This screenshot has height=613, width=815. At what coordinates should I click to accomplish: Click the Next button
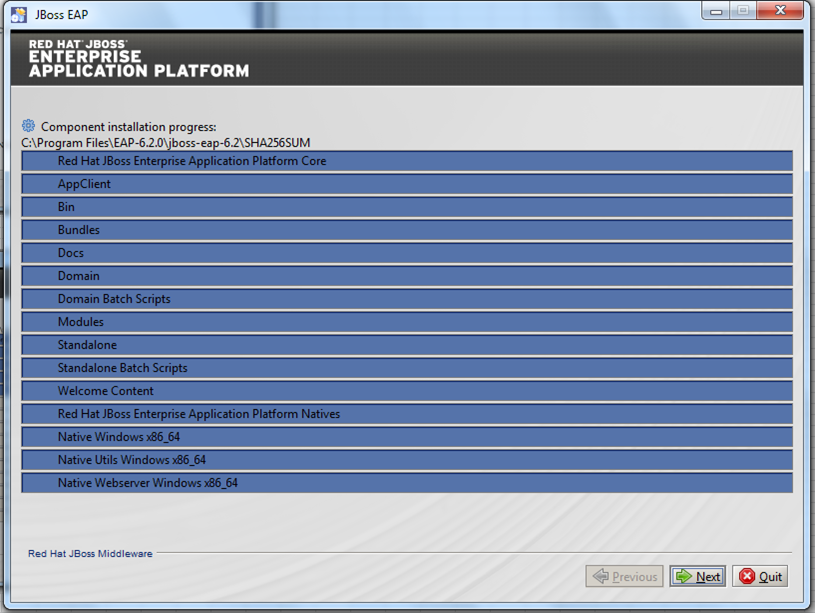click(x=698, y=576)
